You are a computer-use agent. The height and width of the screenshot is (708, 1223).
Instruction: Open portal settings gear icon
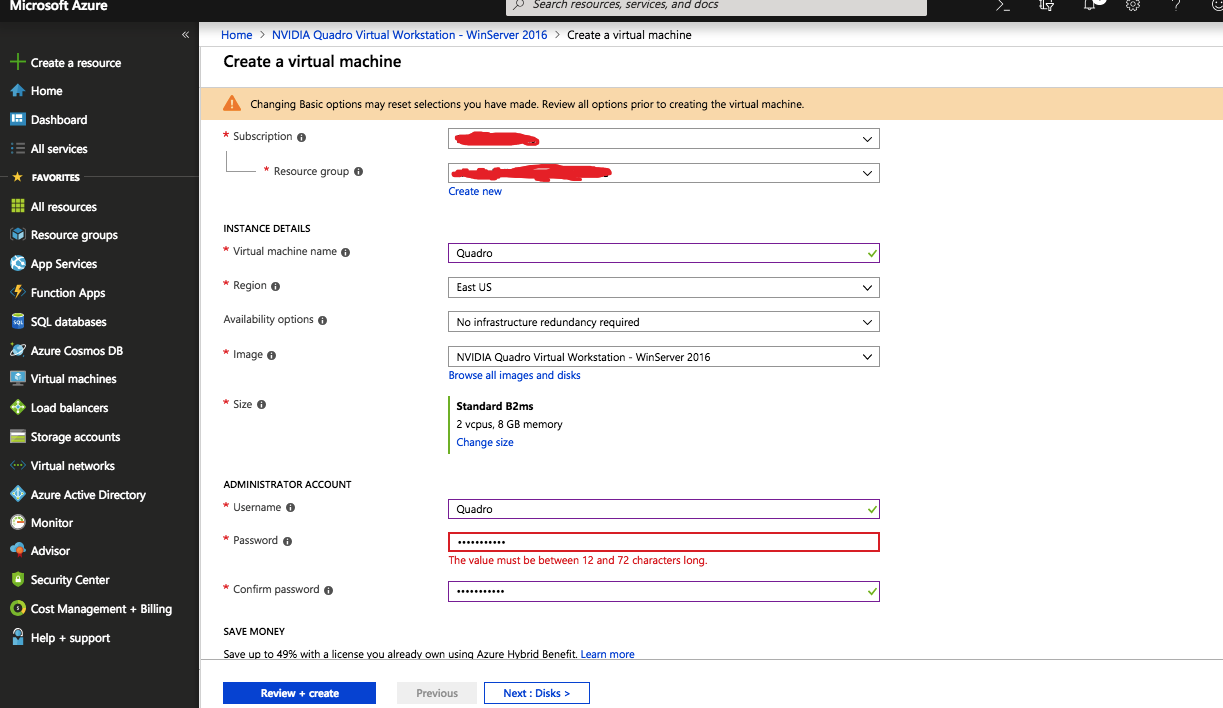1133,5
